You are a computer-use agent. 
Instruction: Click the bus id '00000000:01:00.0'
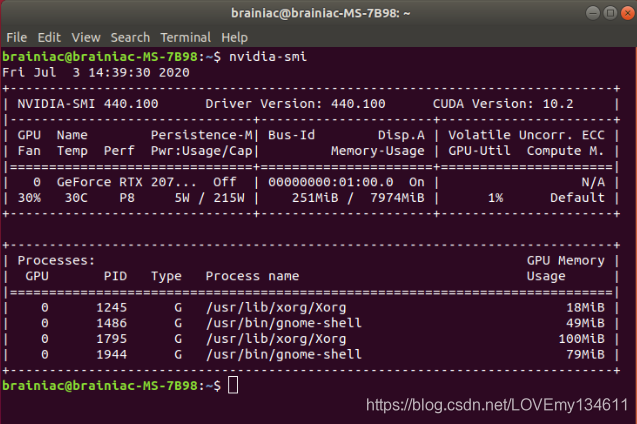[x=331, y=182]
